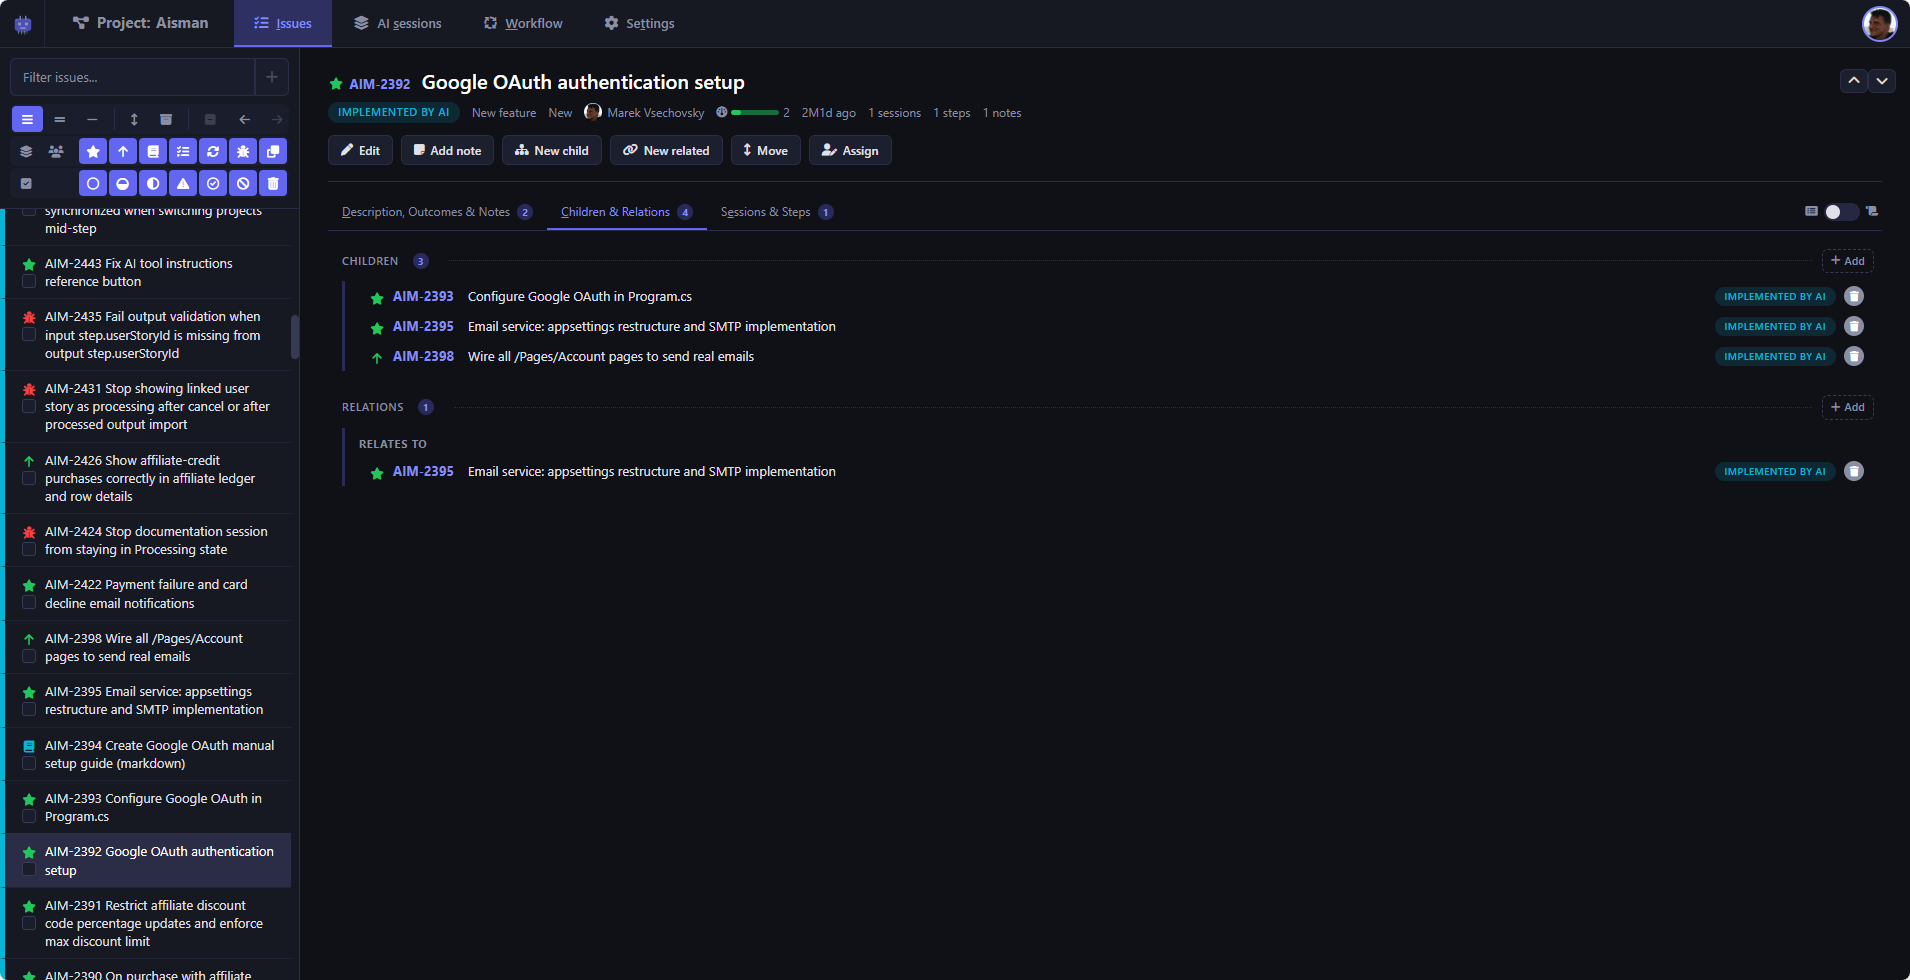Toggle the book type filter

click(x=153, y=152)
